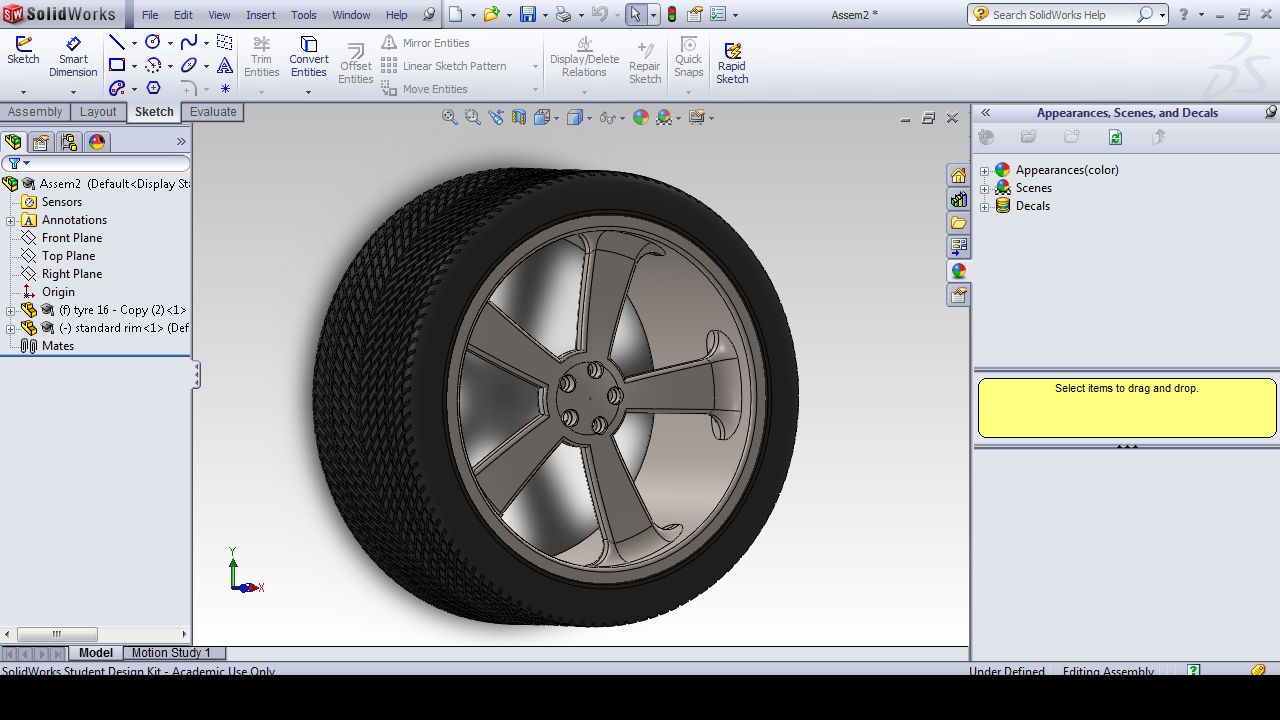Expand the standard rim component node

11,328
